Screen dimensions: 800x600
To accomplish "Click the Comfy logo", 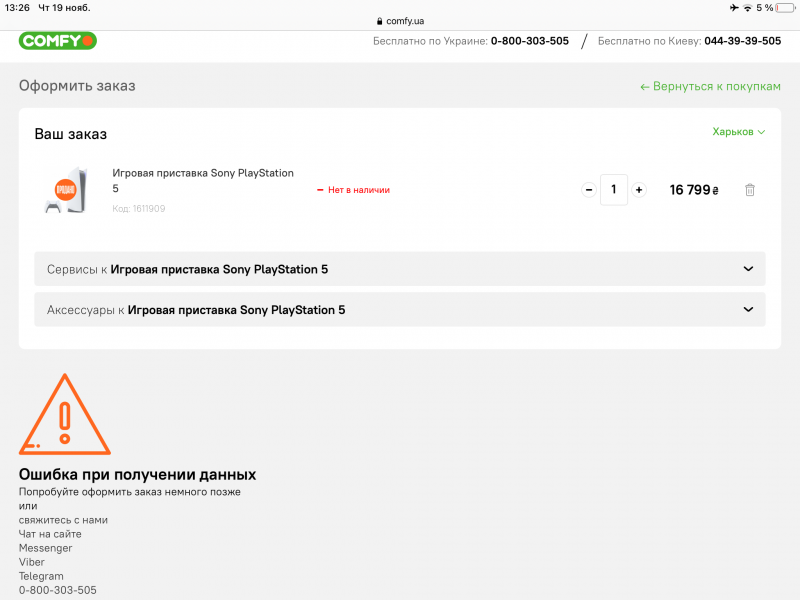I will click(58, 41).
